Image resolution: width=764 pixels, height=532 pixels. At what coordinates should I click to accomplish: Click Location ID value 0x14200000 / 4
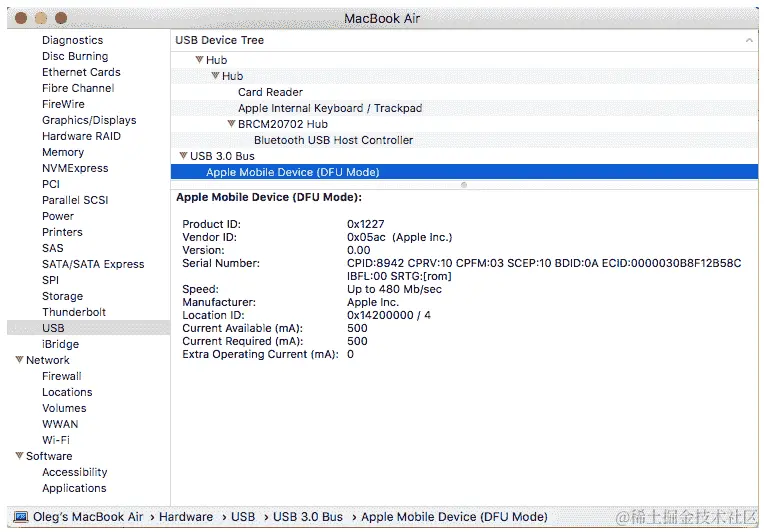pyautogui.click(x=389, y=315)
